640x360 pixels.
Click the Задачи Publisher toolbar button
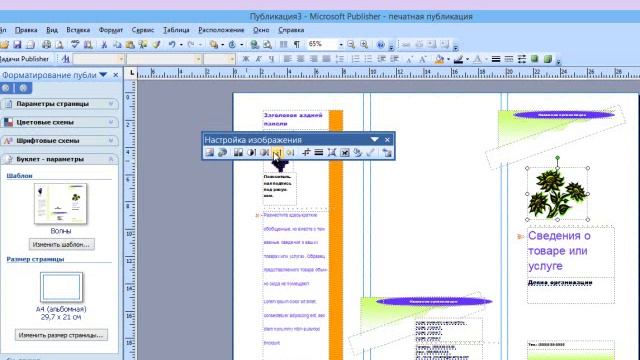pyautogui.click(x=24, y=59)
